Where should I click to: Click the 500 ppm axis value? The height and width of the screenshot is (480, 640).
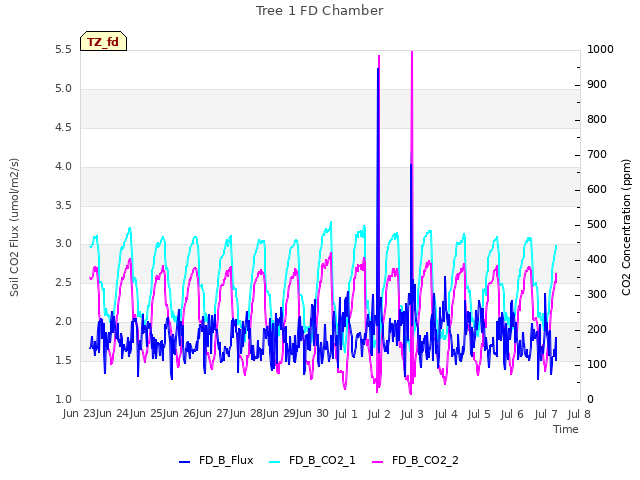pos(597,224)
